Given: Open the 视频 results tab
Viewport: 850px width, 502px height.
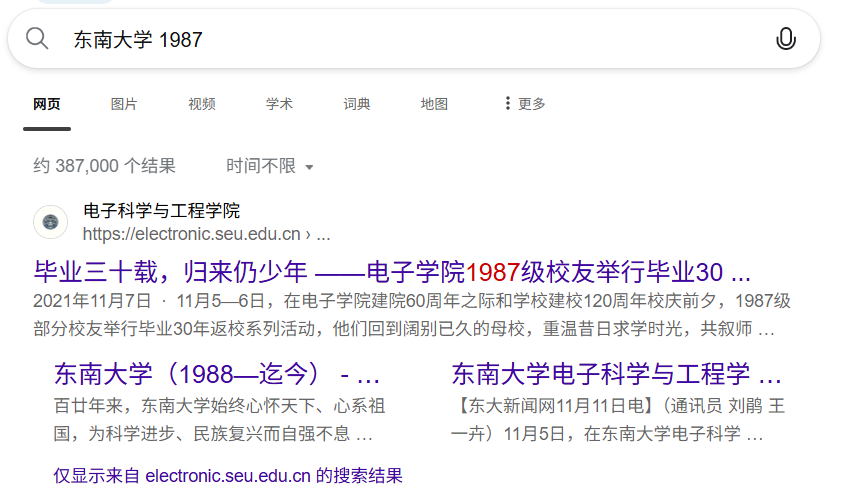Looking at the screenshot, I should point(202,104).
